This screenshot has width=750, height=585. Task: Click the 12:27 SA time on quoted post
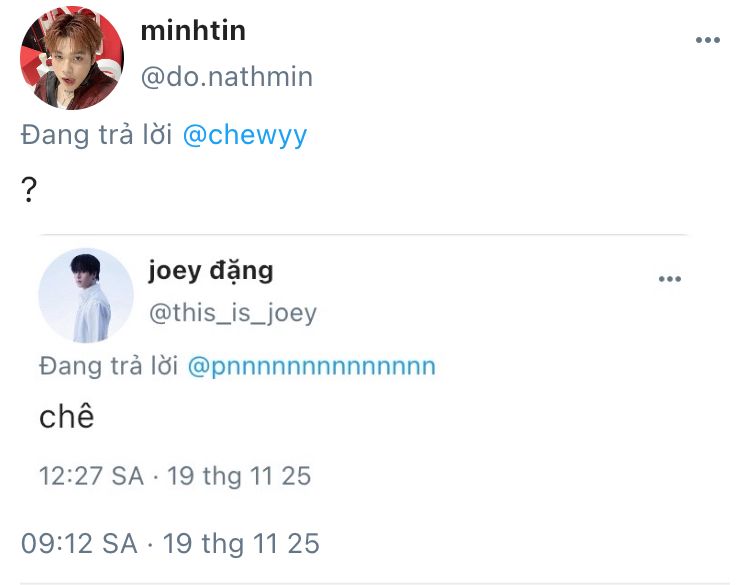(91, 475)
